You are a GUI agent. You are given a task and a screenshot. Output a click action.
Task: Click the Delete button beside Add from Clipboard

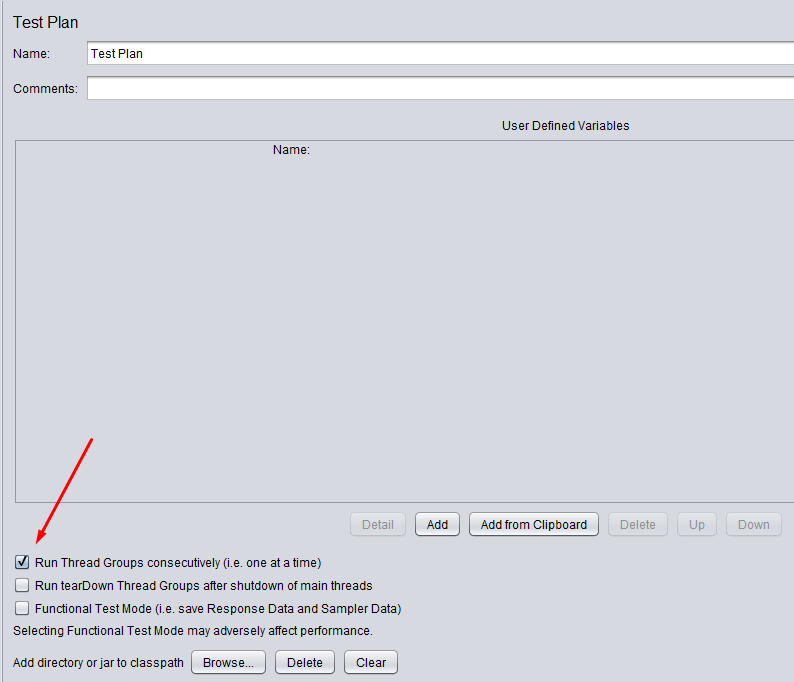click(638, 525)
